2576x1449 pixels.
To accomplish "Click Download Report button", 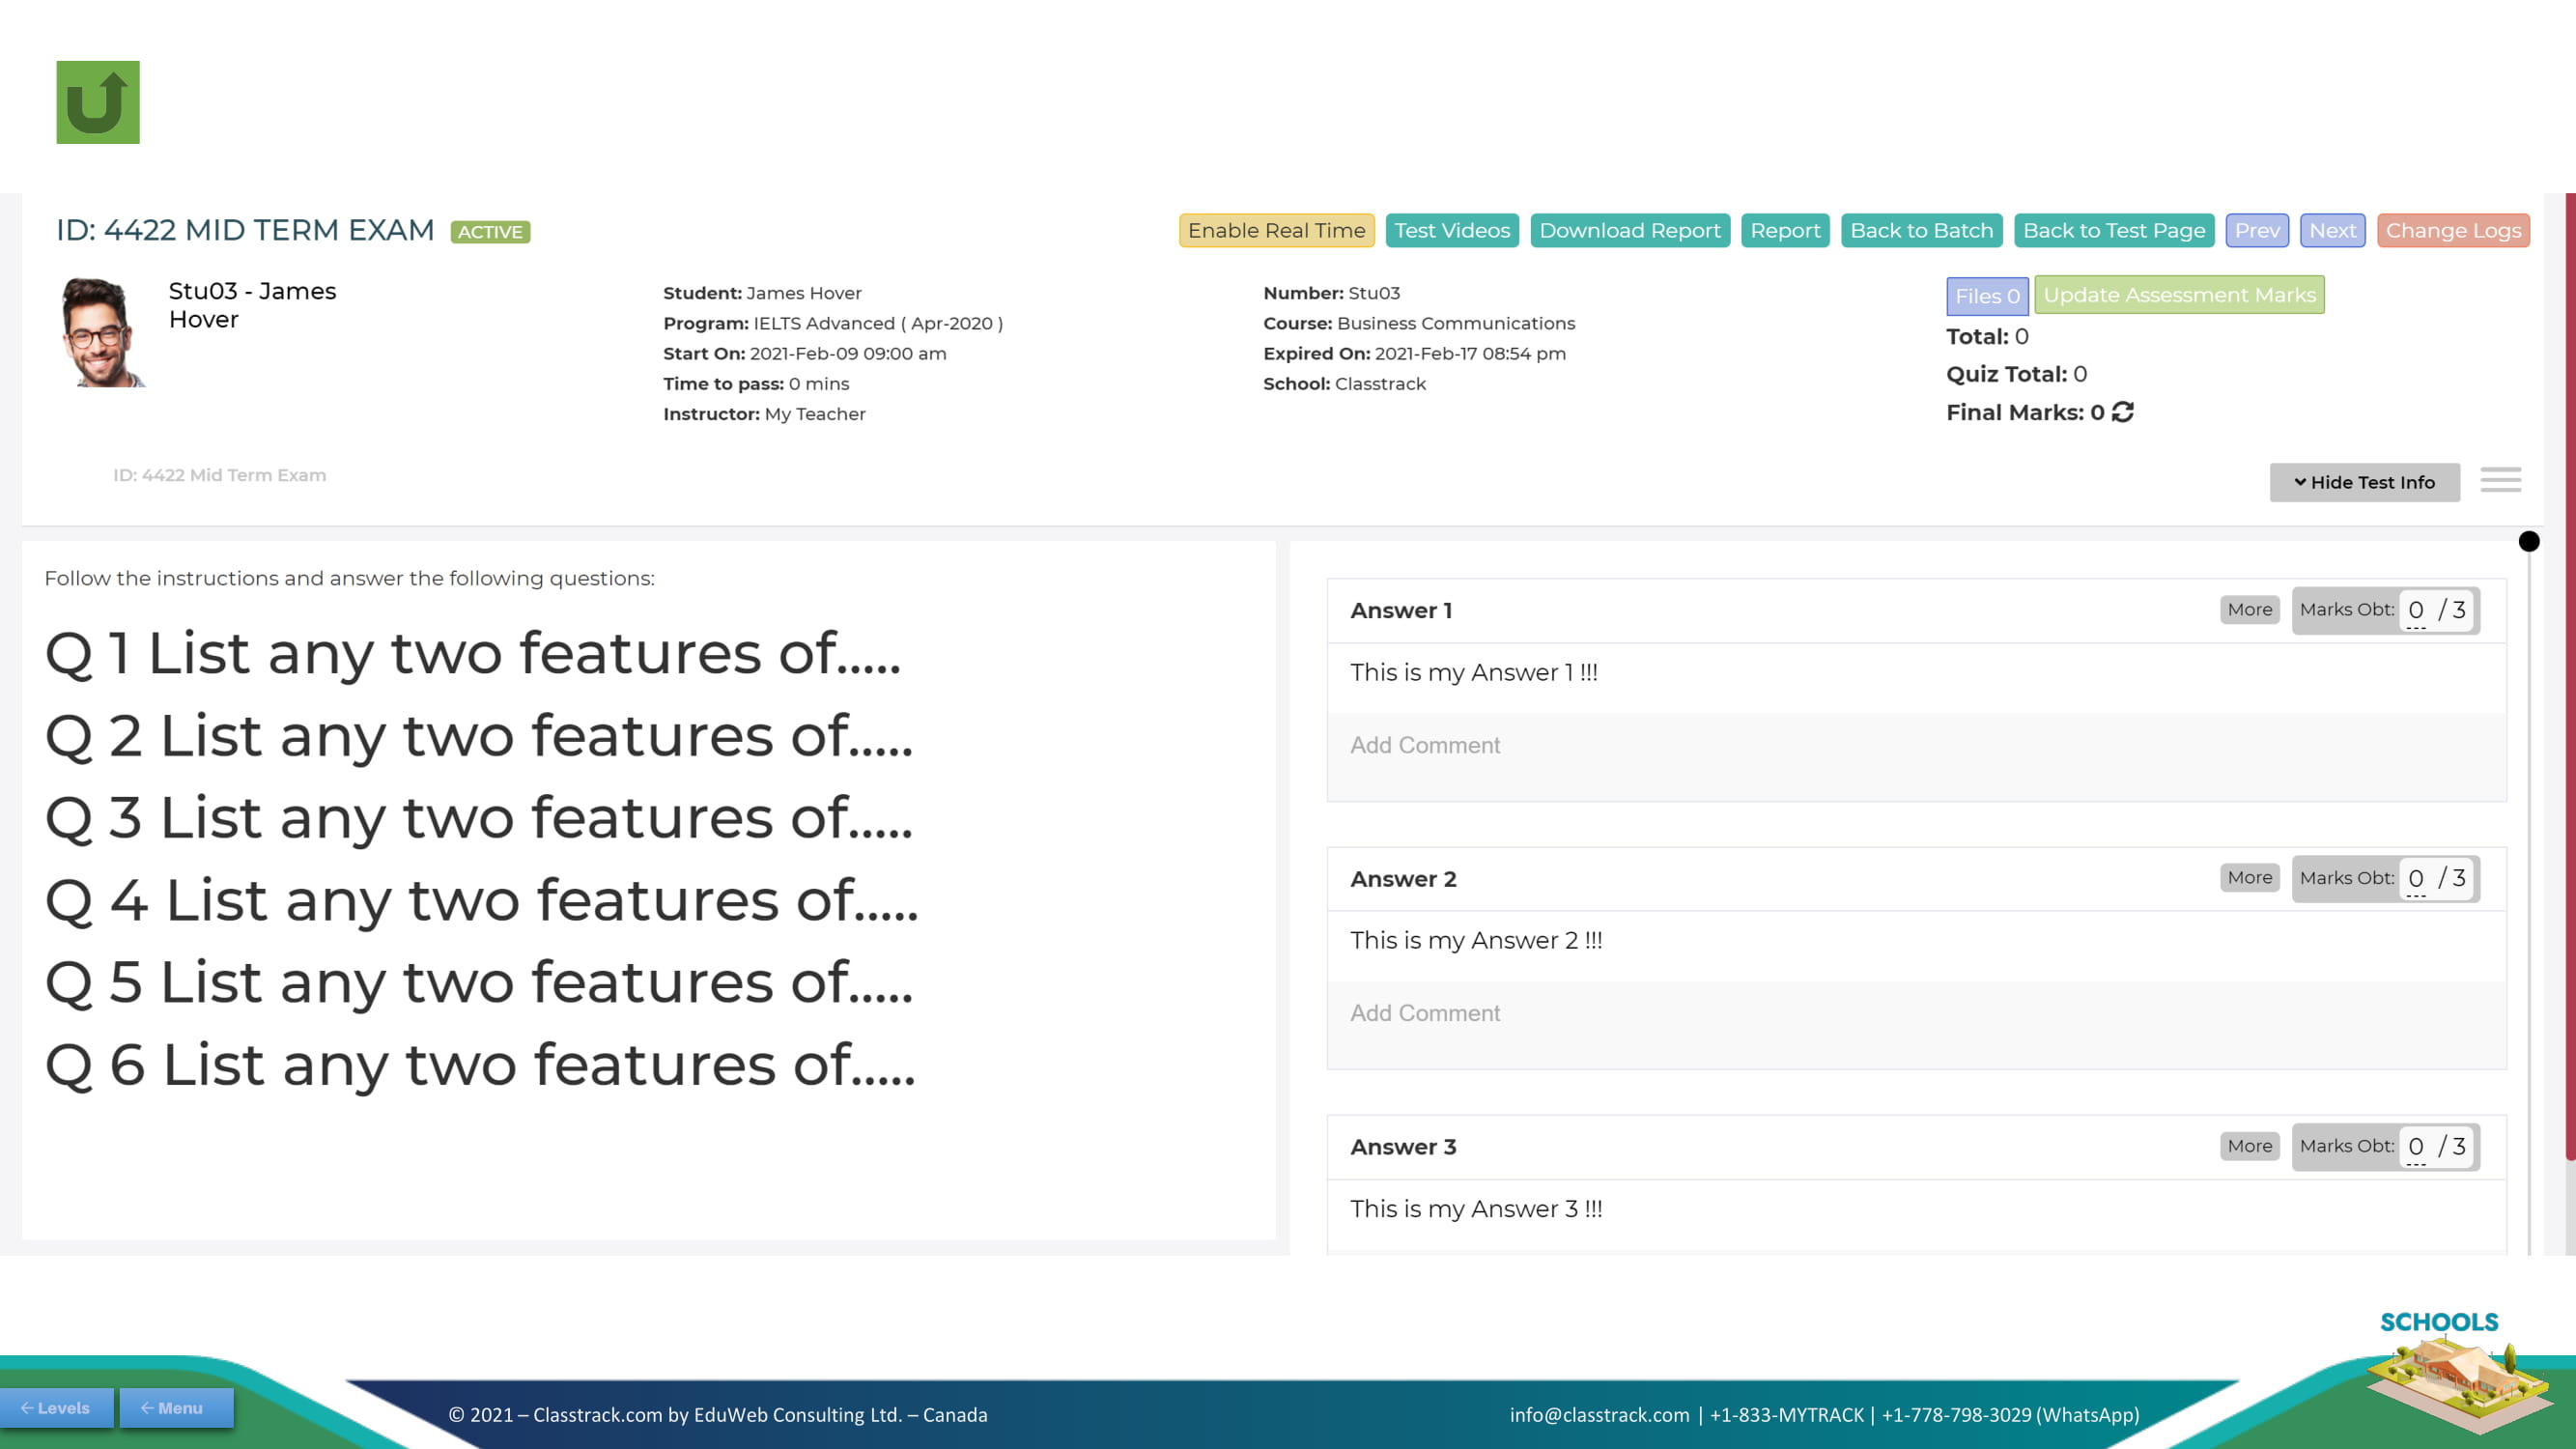I will click(1629, 230).
